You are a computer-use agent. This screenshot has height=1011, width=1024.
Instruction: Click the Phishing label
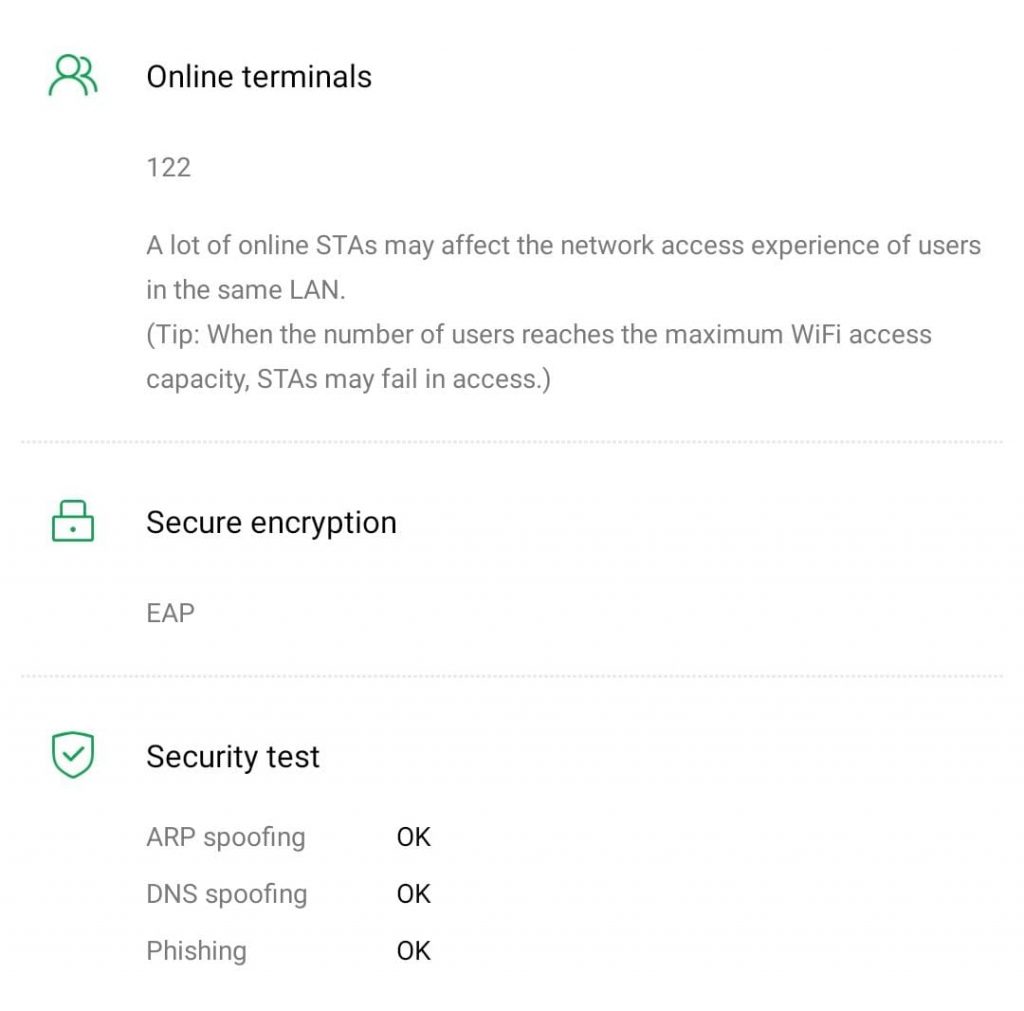click(196, 951)
